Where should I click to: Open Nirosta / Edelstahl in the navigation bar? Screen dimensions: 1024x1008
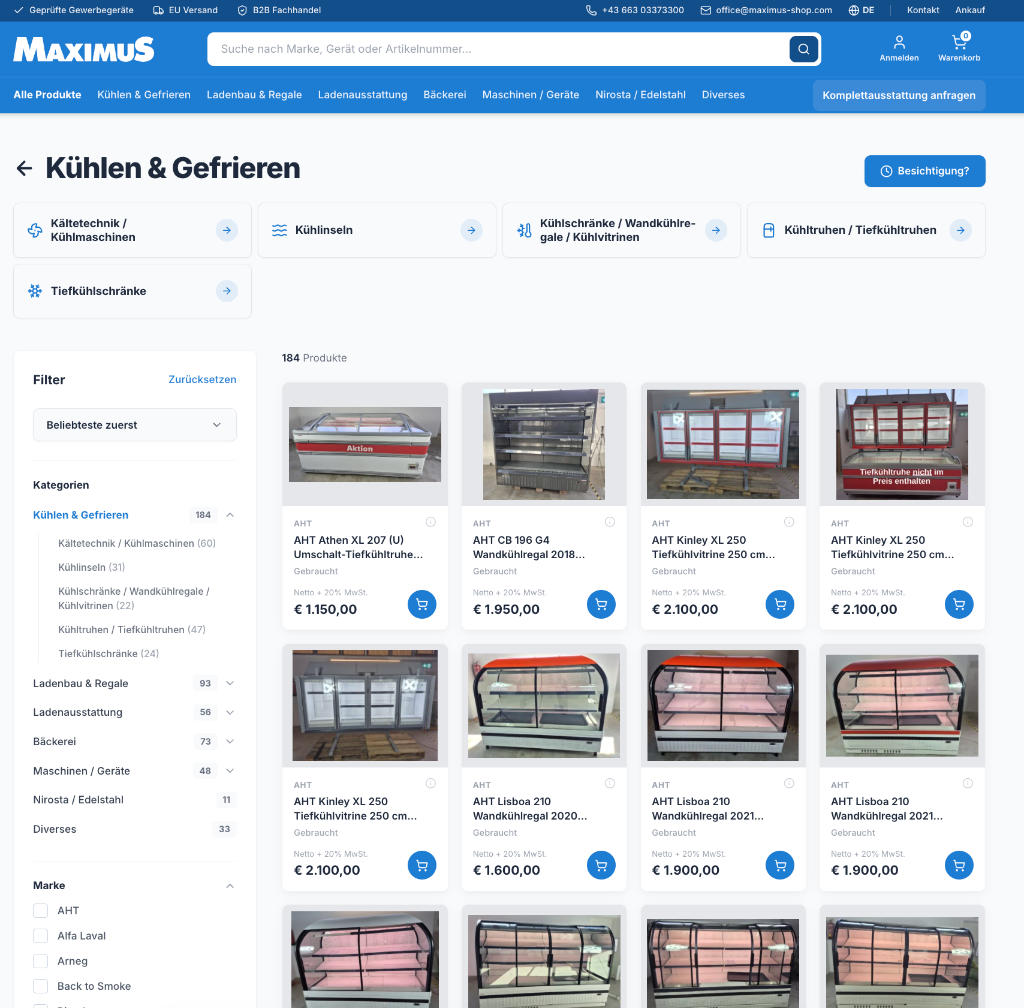coord(640,95)
